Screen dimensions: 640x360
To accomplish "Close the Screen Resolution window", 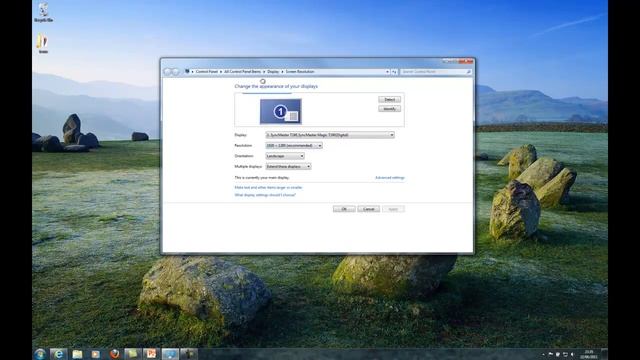I will (466, 61).
